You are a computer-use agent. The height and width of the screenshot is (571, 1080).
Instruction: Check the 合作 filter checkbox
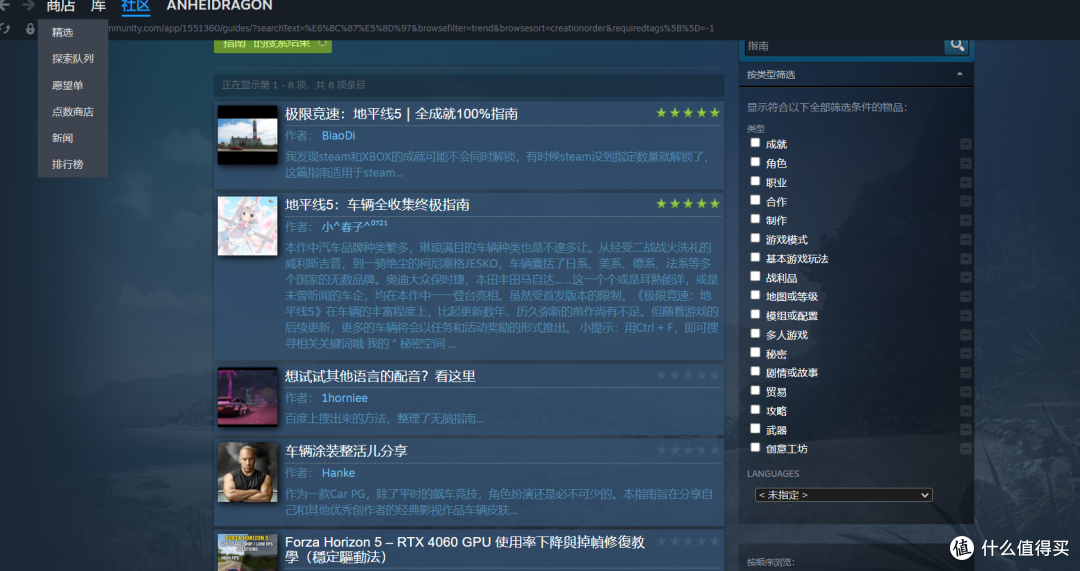click(755, 200)
